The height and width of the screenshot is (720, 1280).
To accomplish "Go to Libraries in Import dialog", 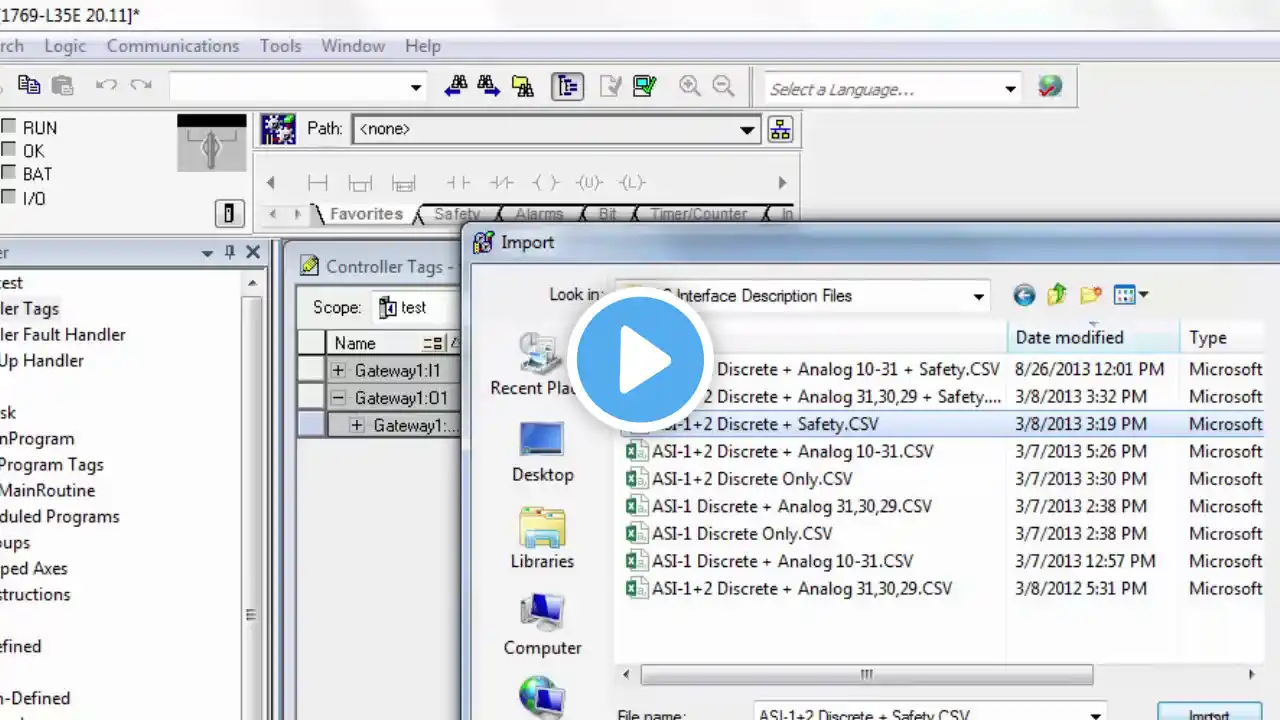I will (x=542, y=538).
